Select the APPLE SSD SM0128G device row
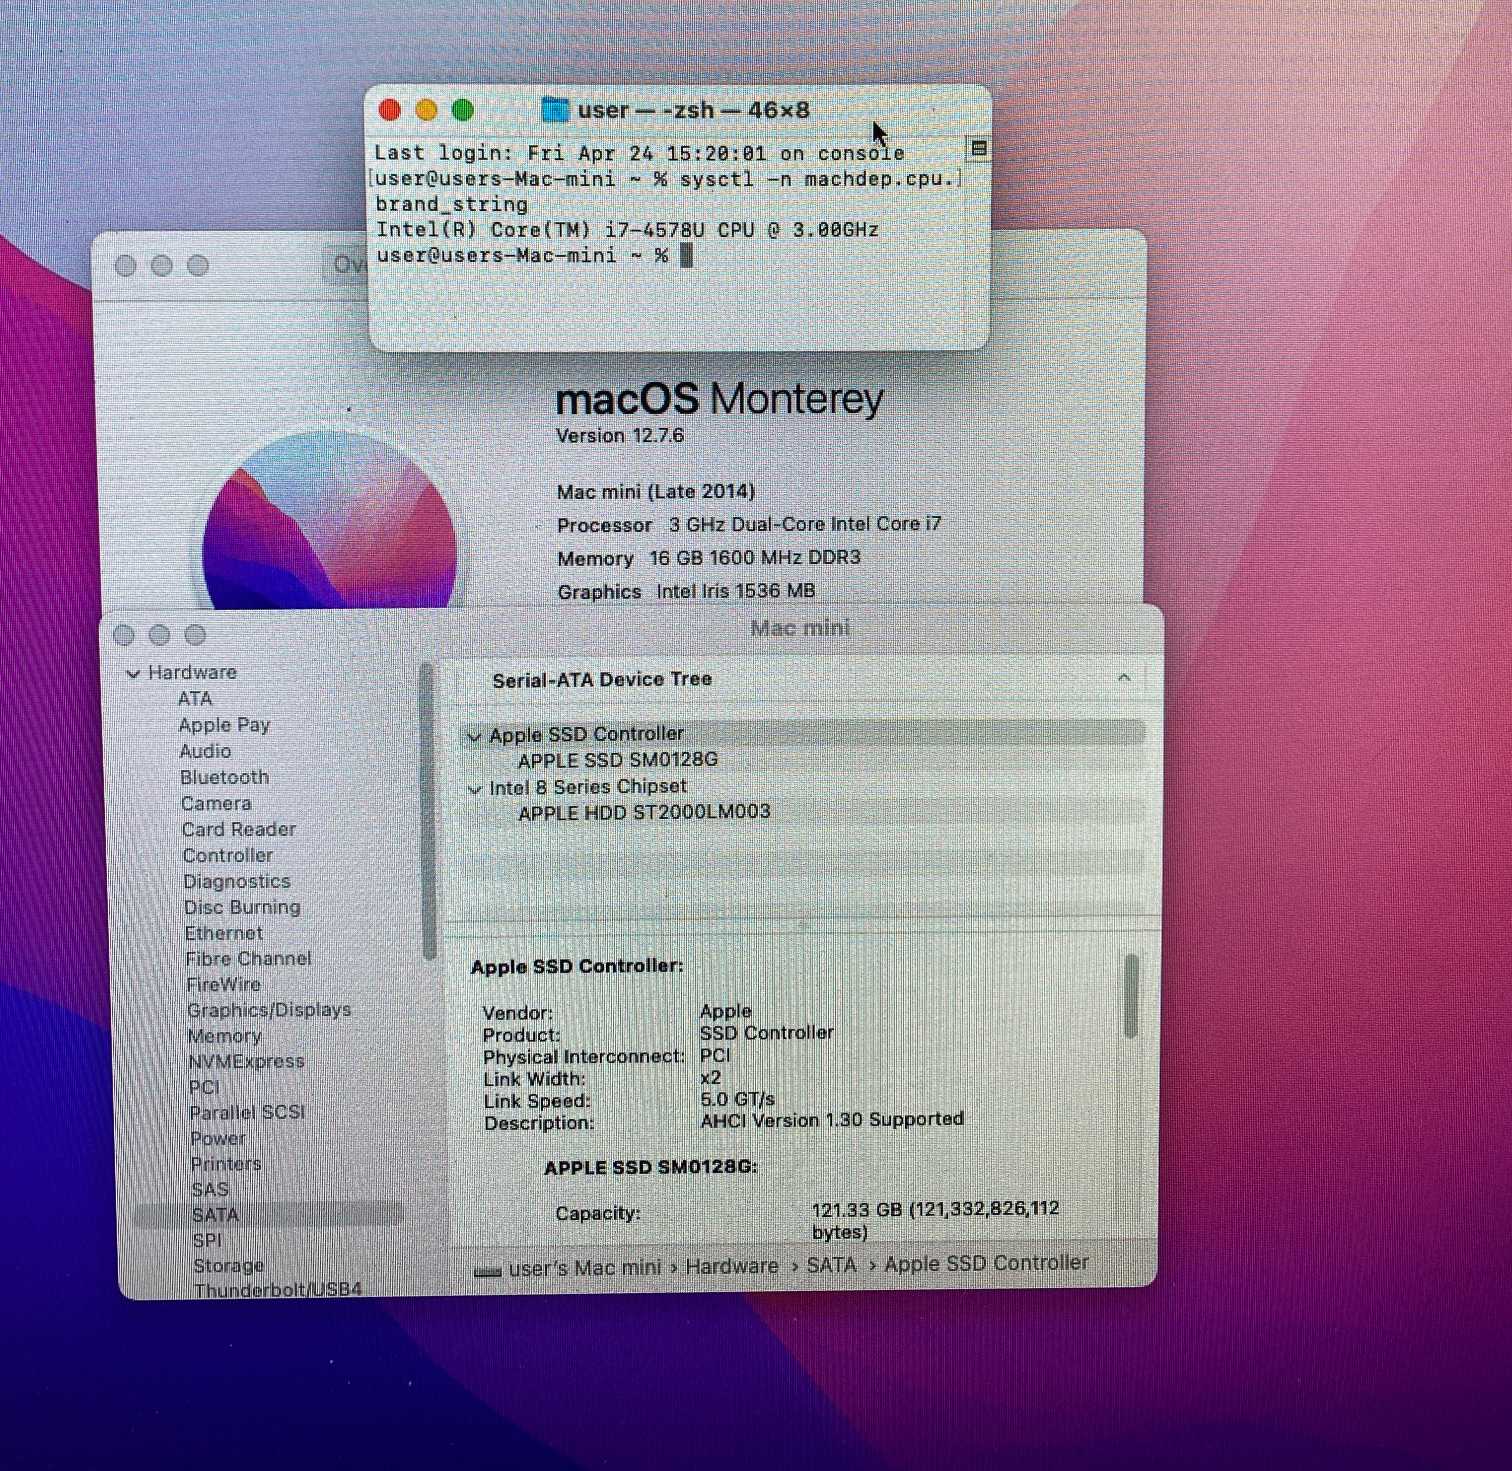This screenshot has width=1512, height=1471. [x=803, y=760]
